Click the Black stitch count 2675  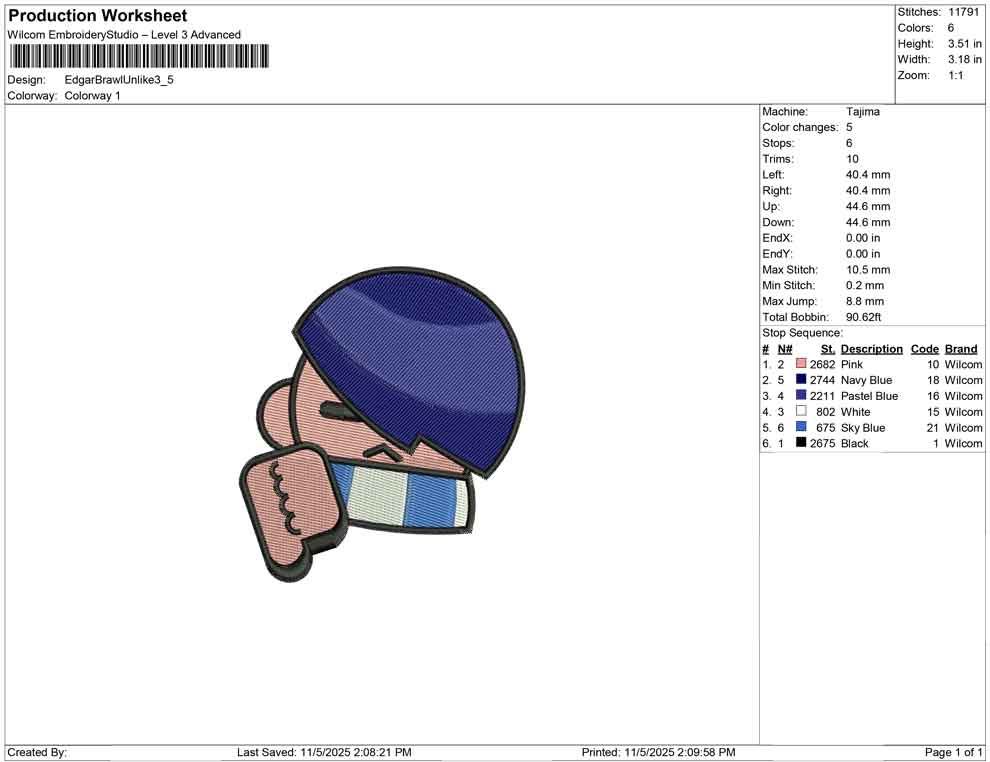[x=822, y=443]
